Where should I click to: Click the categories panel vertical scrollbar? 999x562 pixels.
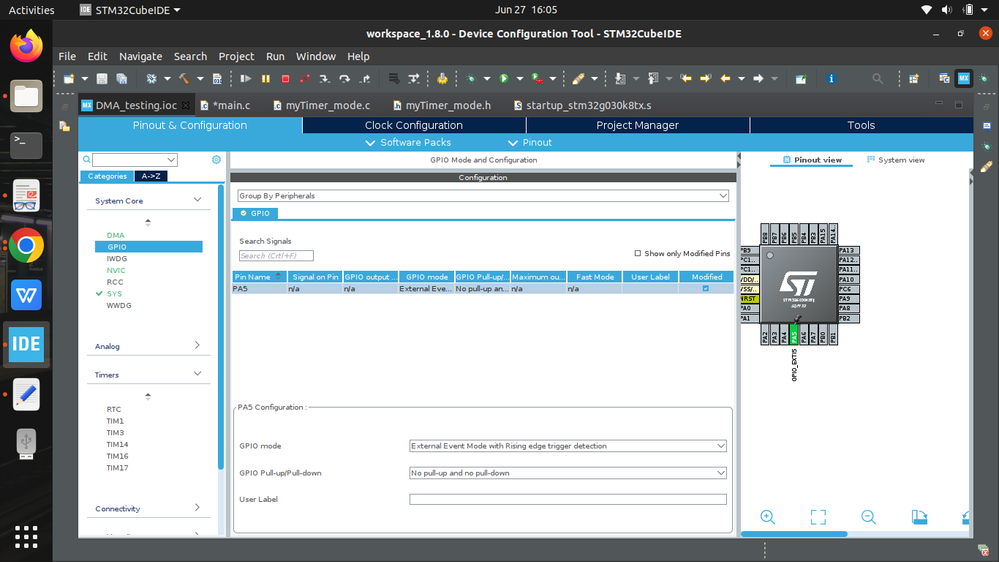pyautogui.click(x=221, y=327)
